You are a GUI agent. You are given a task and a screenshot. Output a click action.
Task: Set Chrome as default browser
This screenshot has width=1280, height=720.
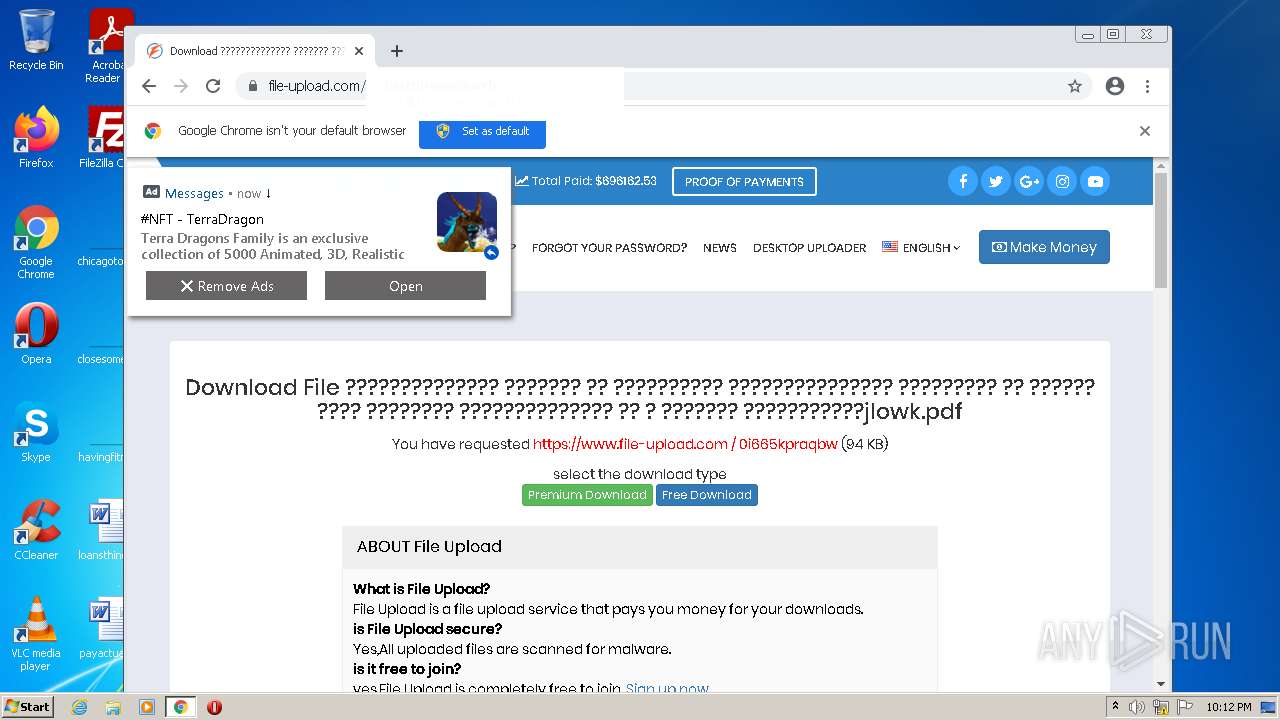tap(482, 131)
